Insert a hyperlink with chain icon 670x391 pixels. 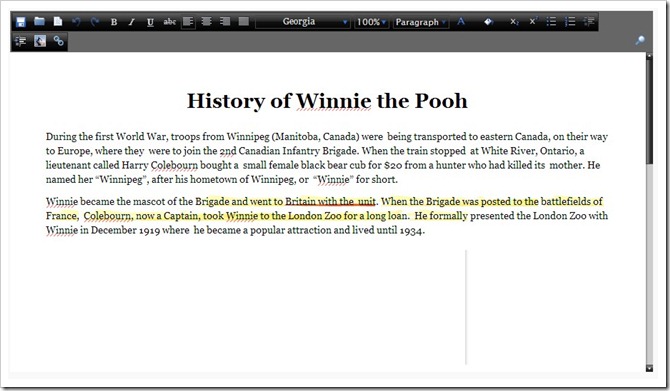click(59, 41)
